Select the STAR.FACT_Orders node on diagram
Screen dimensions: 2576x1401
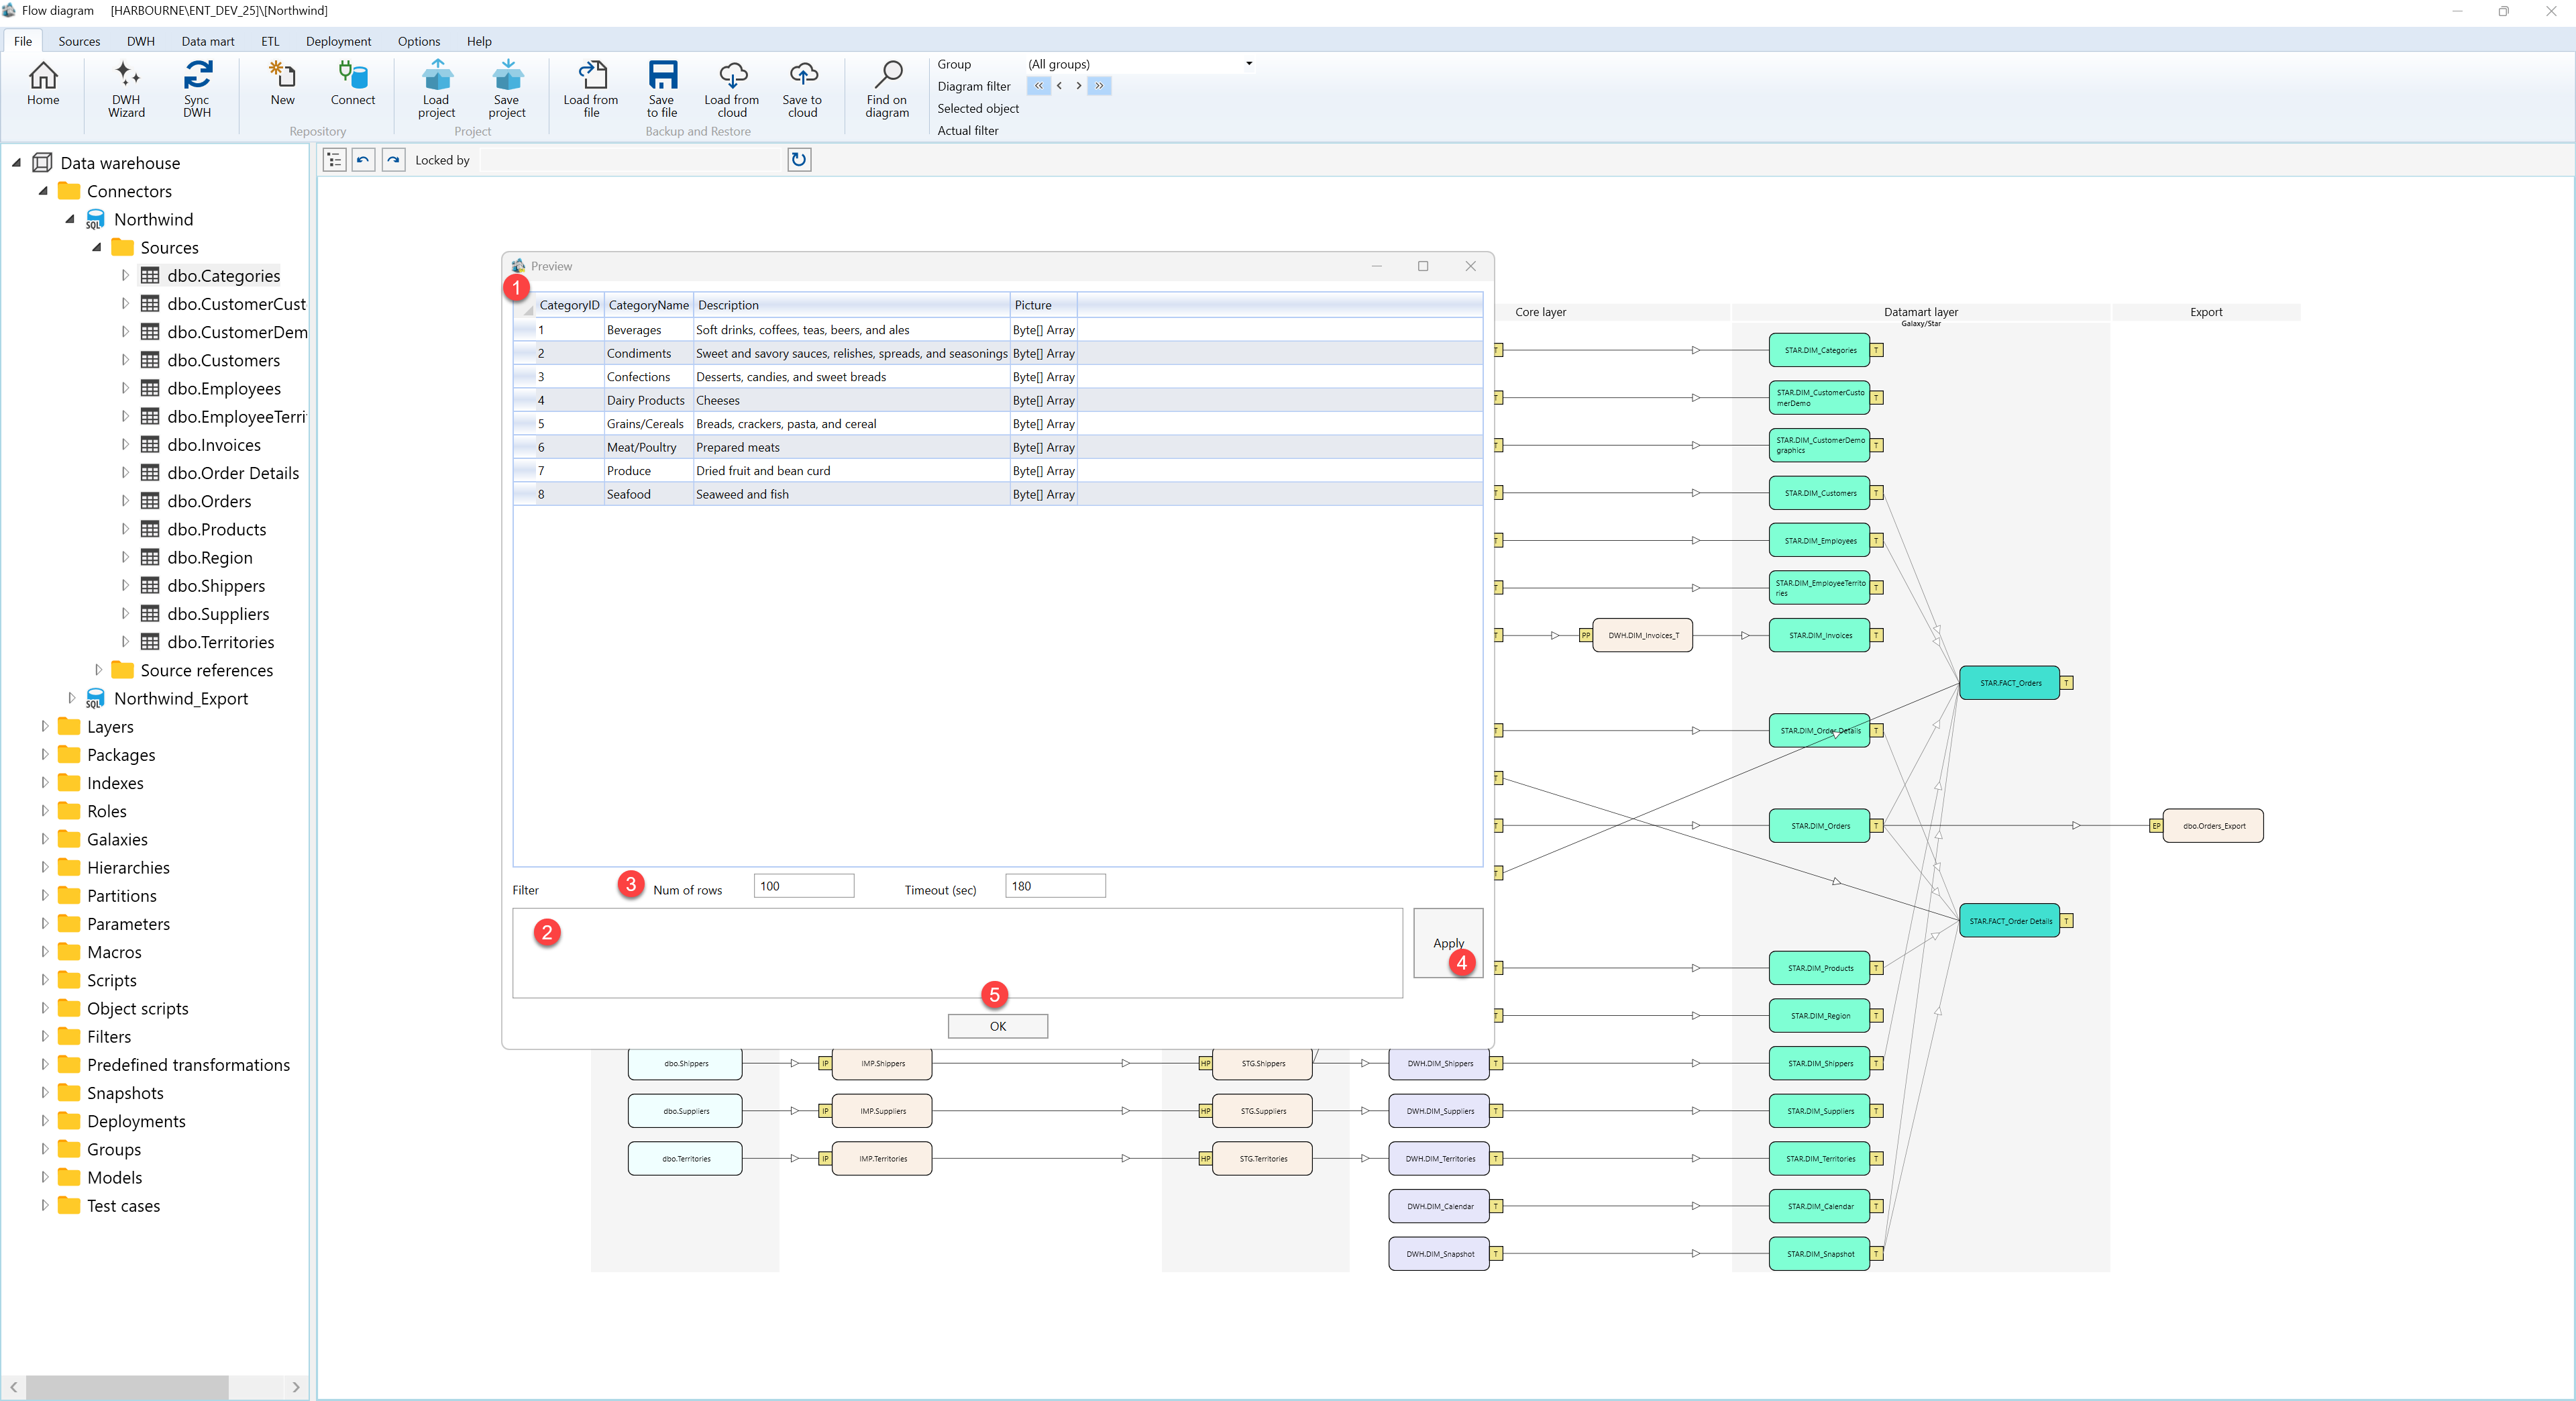[x=2009, y=683]
